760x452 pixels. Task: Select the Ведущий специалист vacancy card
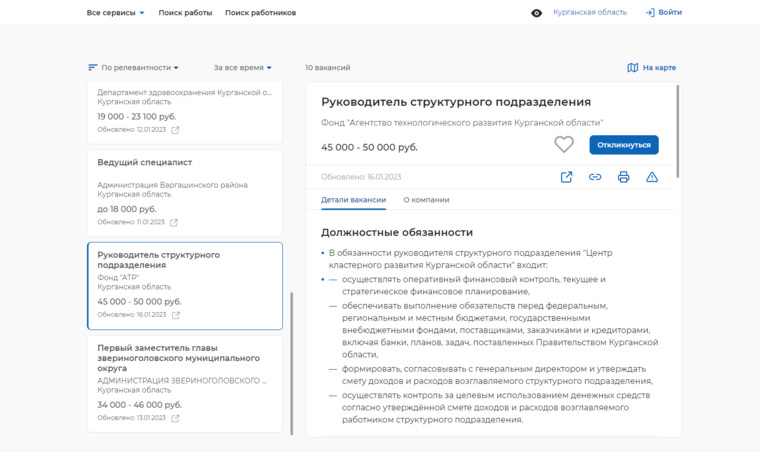coord(185,193)
